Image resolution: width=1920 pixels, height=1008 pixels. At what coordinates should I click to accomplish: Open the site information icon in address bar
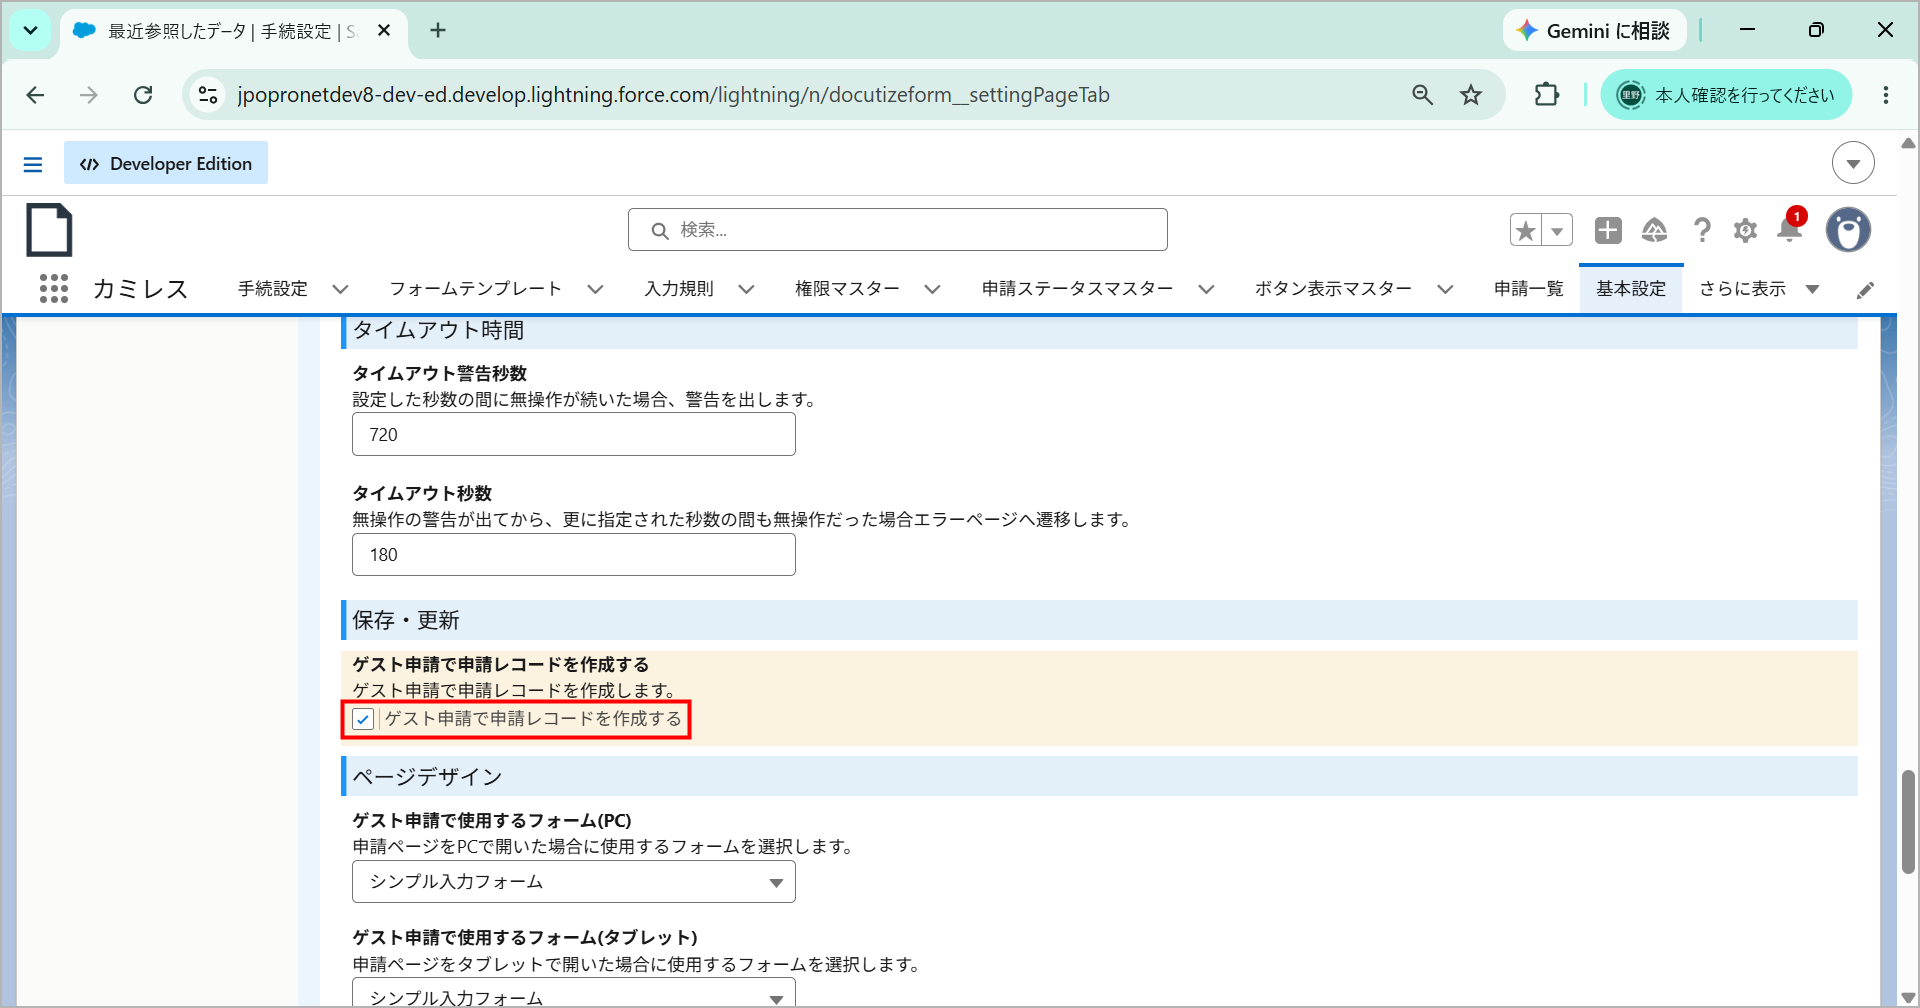click(208, 95)
